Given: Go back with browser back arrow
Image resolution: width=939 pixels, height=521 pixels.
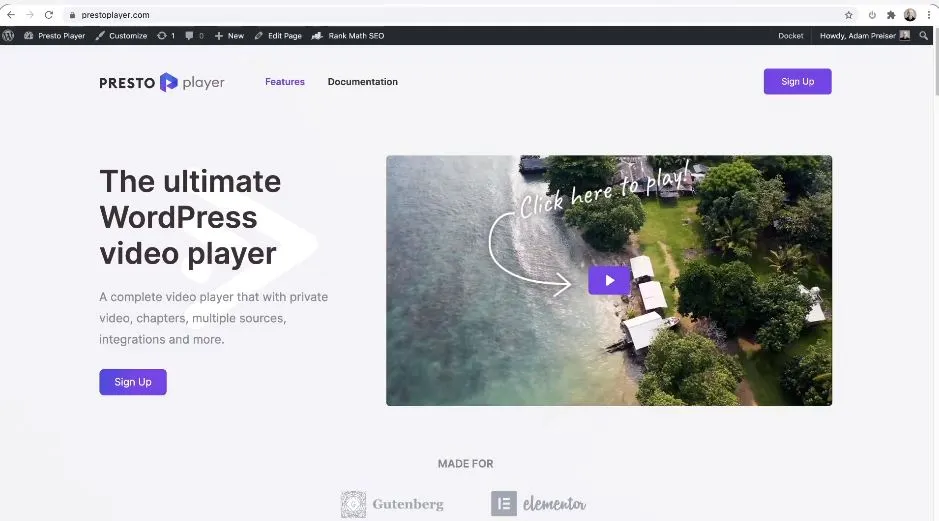Looking at the screenshot, I should point(11,15).
